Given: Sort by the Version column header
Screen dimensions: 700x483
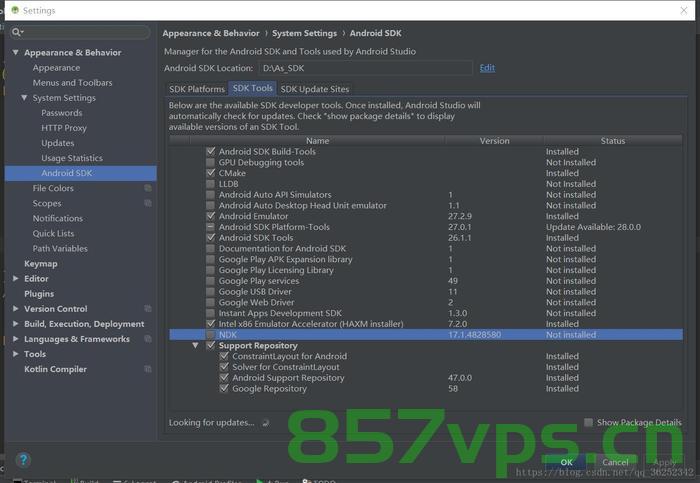Looking at the screenshot, I should [x=494, y=141].
